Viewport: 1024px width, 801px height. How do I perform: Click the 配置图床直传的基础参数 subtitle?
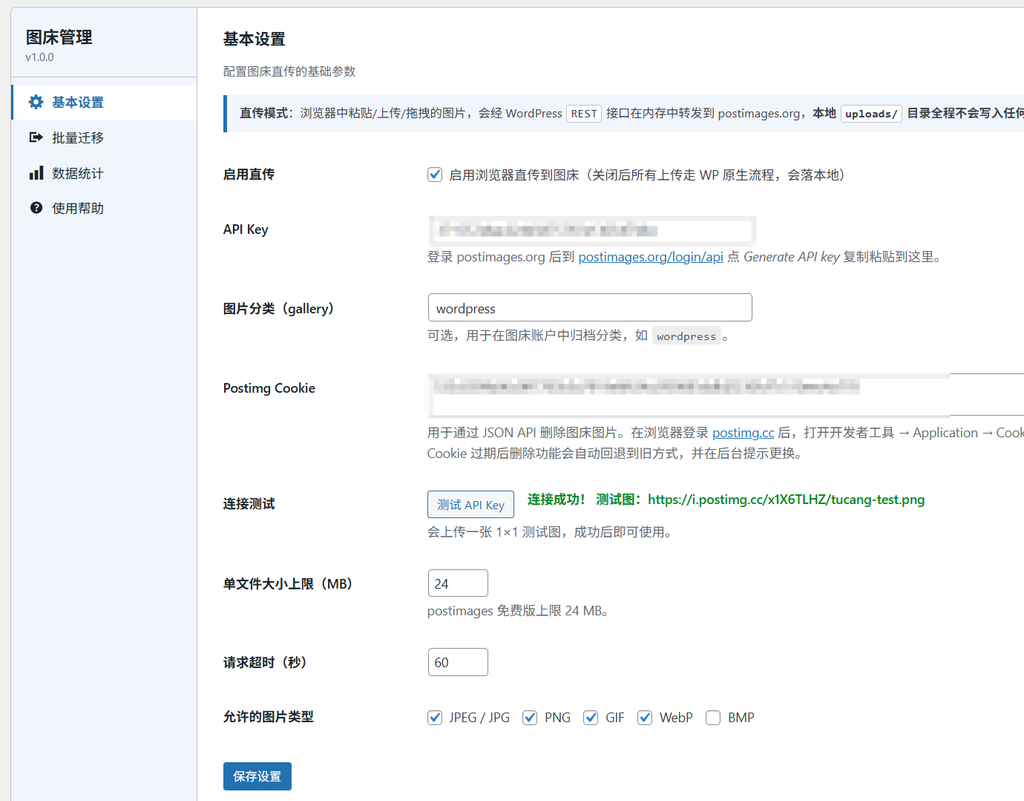pos(289,71)
